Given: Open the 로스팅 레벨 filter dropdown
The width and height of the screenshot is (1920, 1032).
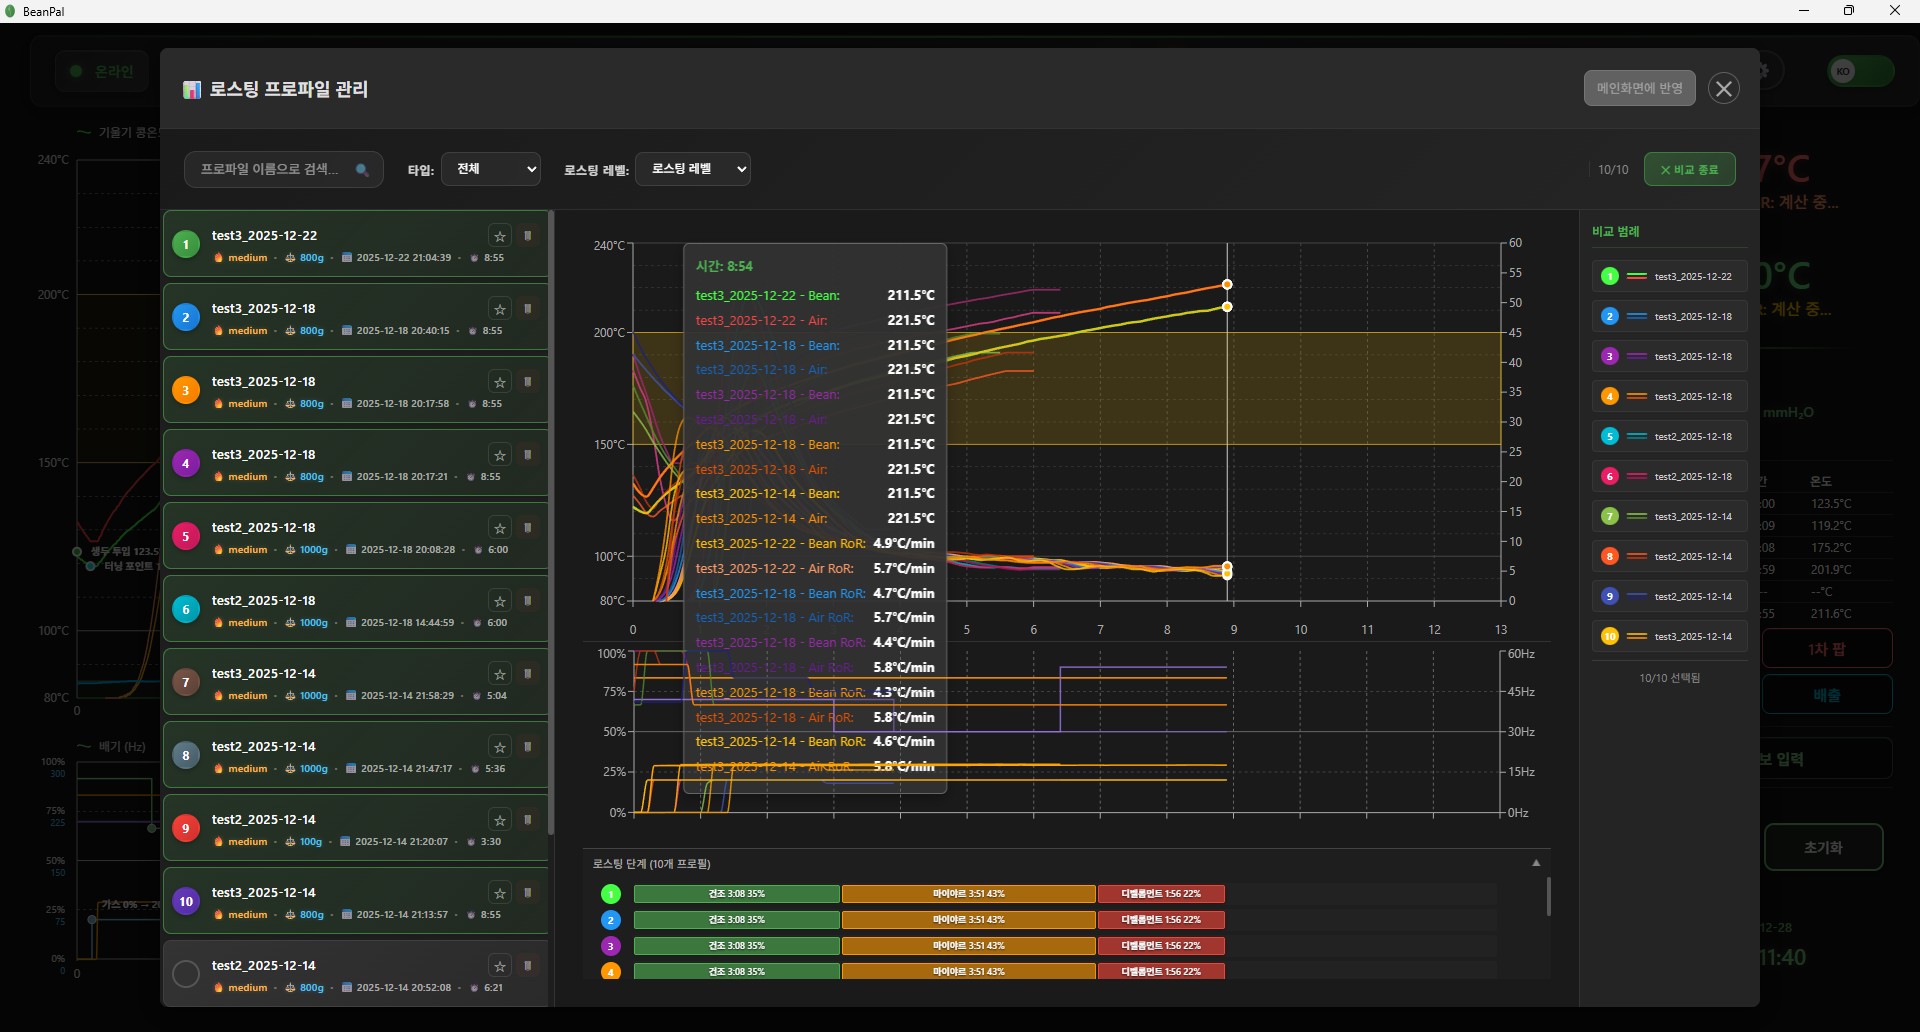Looking at the screenshot, I should pos(692,169).
